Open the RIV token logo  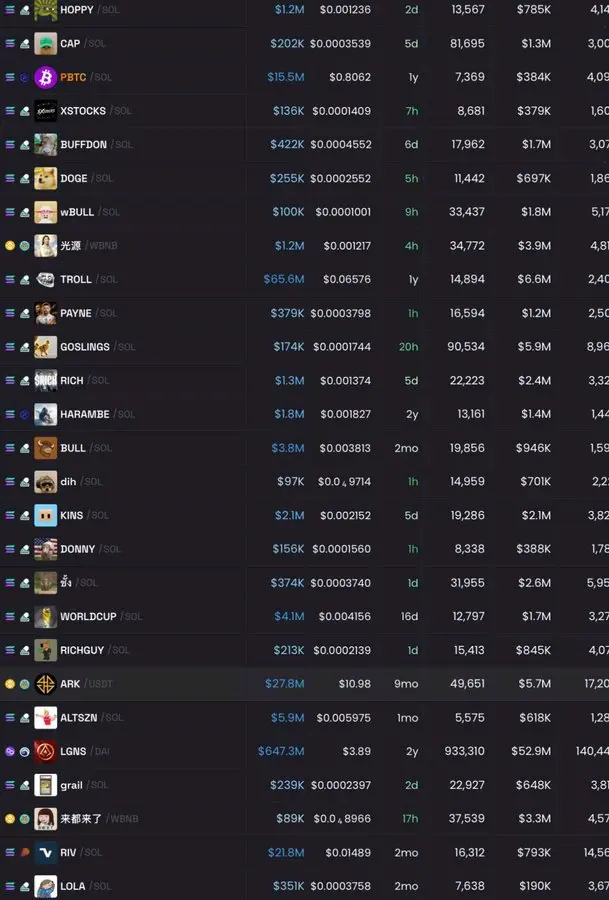(x=45, y=853)
